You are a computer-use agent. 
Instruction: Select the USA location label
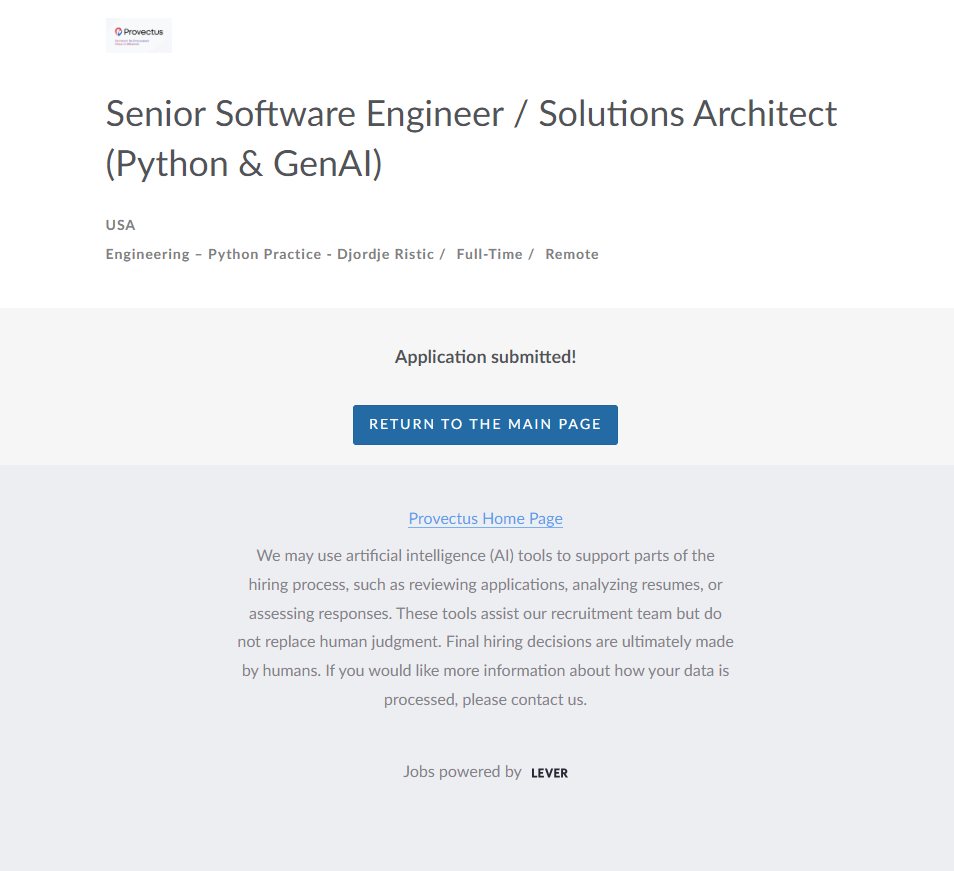click(x=120, y=225)
